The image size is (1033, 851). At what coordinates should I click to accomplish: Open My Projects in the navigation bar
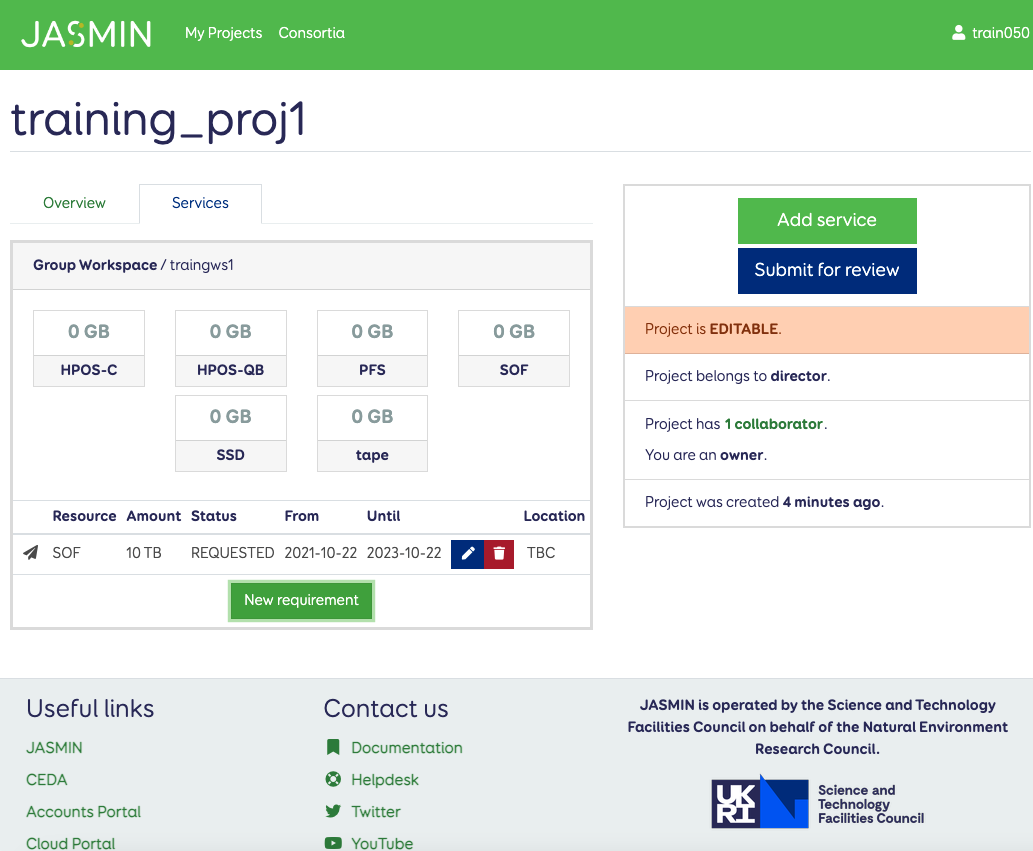point(223,33)
